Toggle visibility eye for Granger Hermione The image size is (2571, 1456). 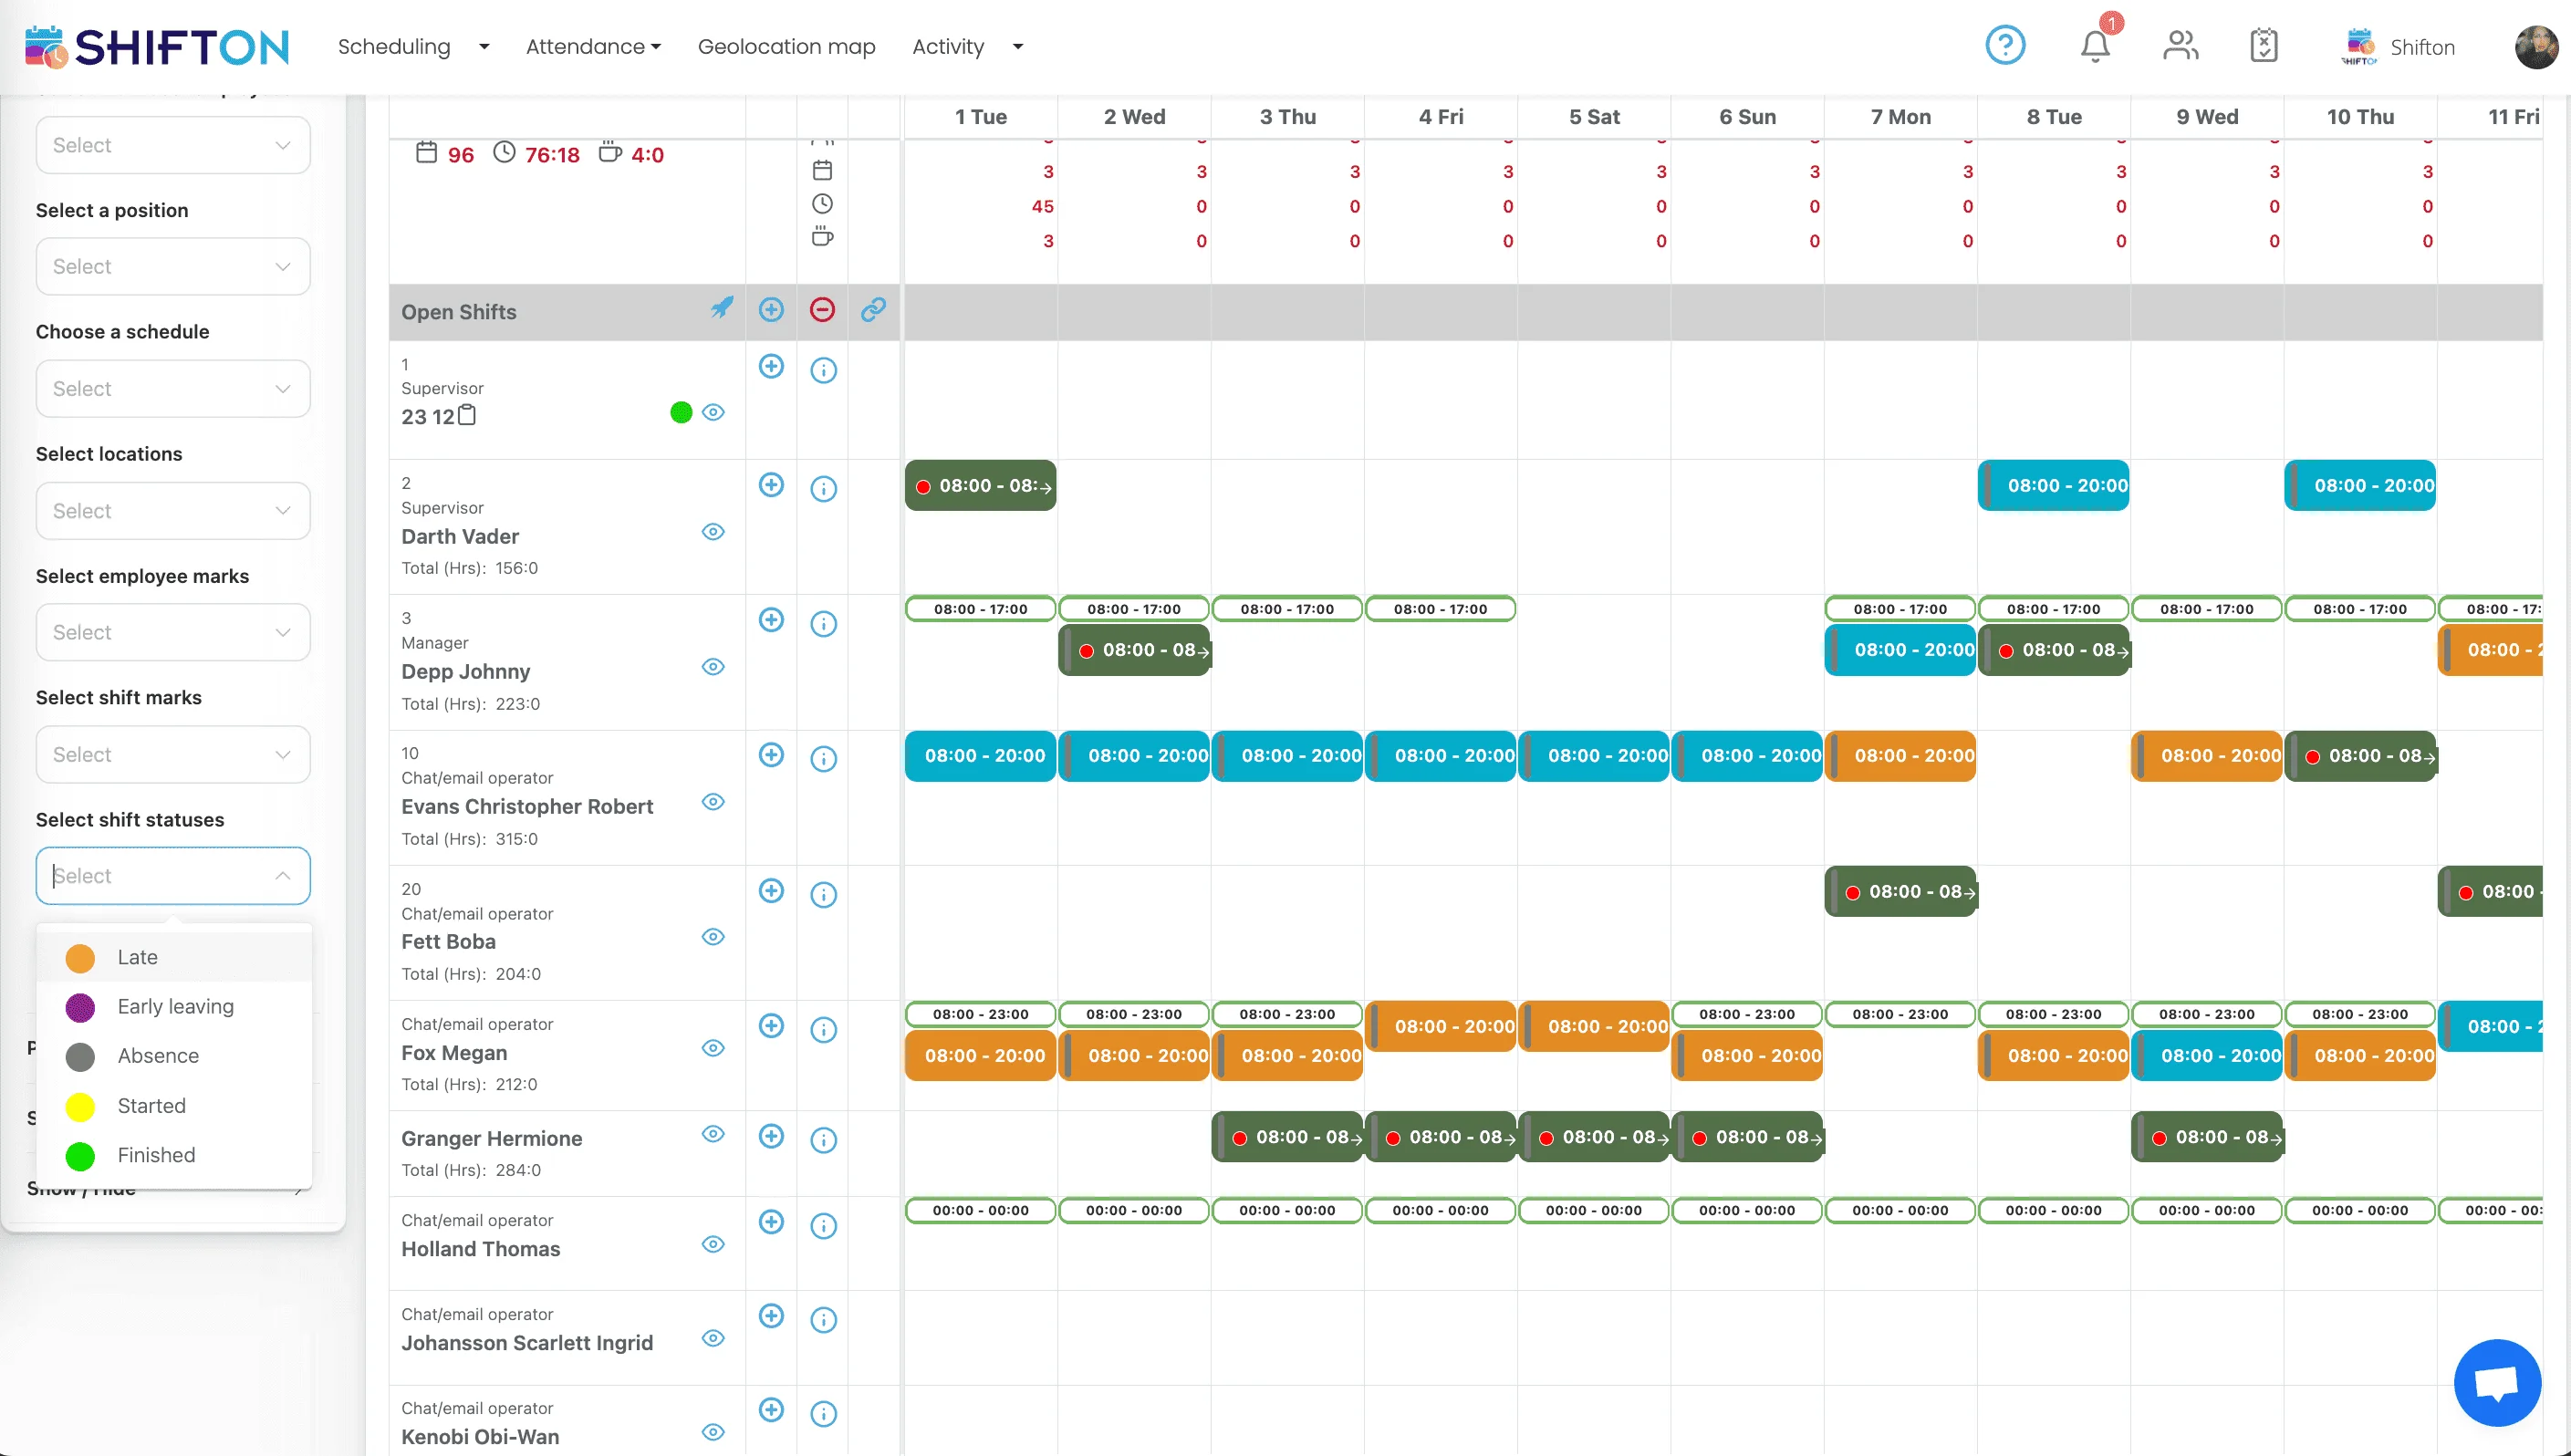pyautogui.click(x=713, y=1134)
